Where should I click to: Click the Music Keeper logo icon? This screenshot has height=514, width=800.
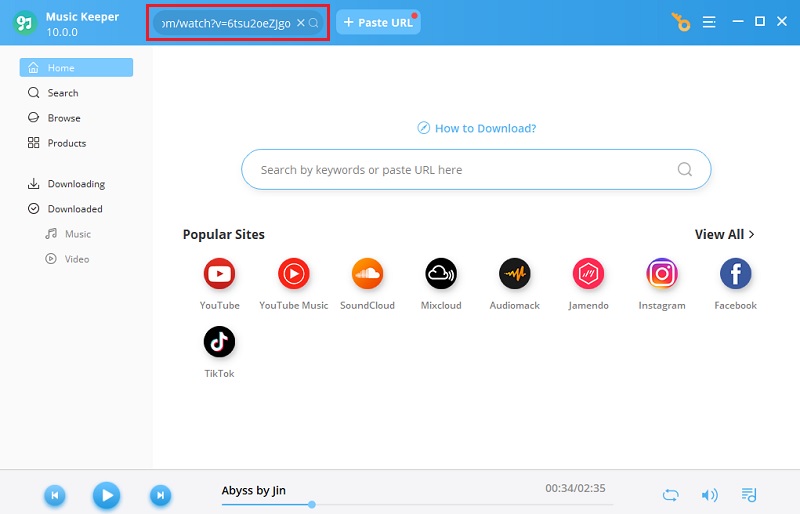[24, 23]
